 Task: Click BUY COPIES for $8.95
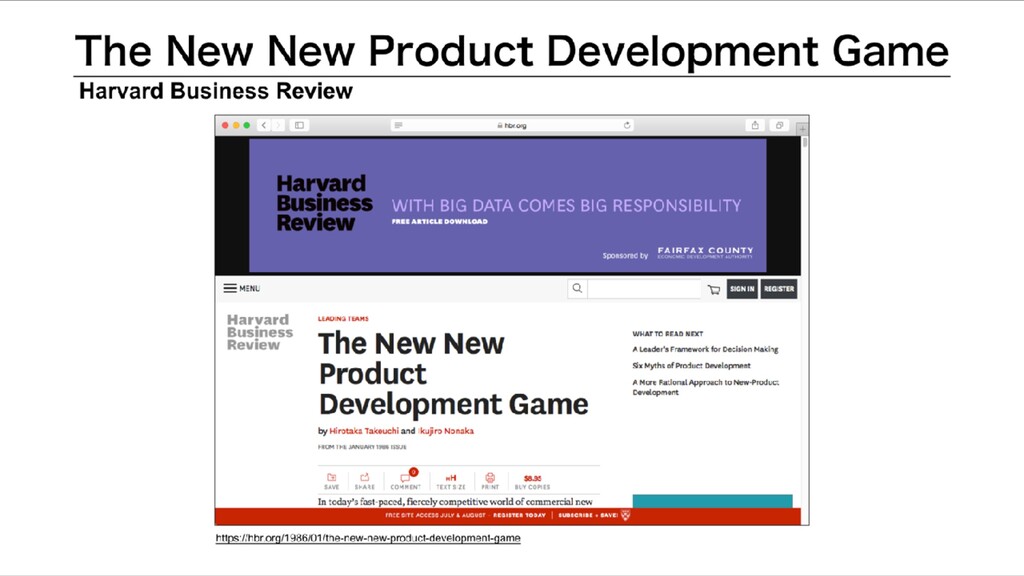(x=532, y=482)
